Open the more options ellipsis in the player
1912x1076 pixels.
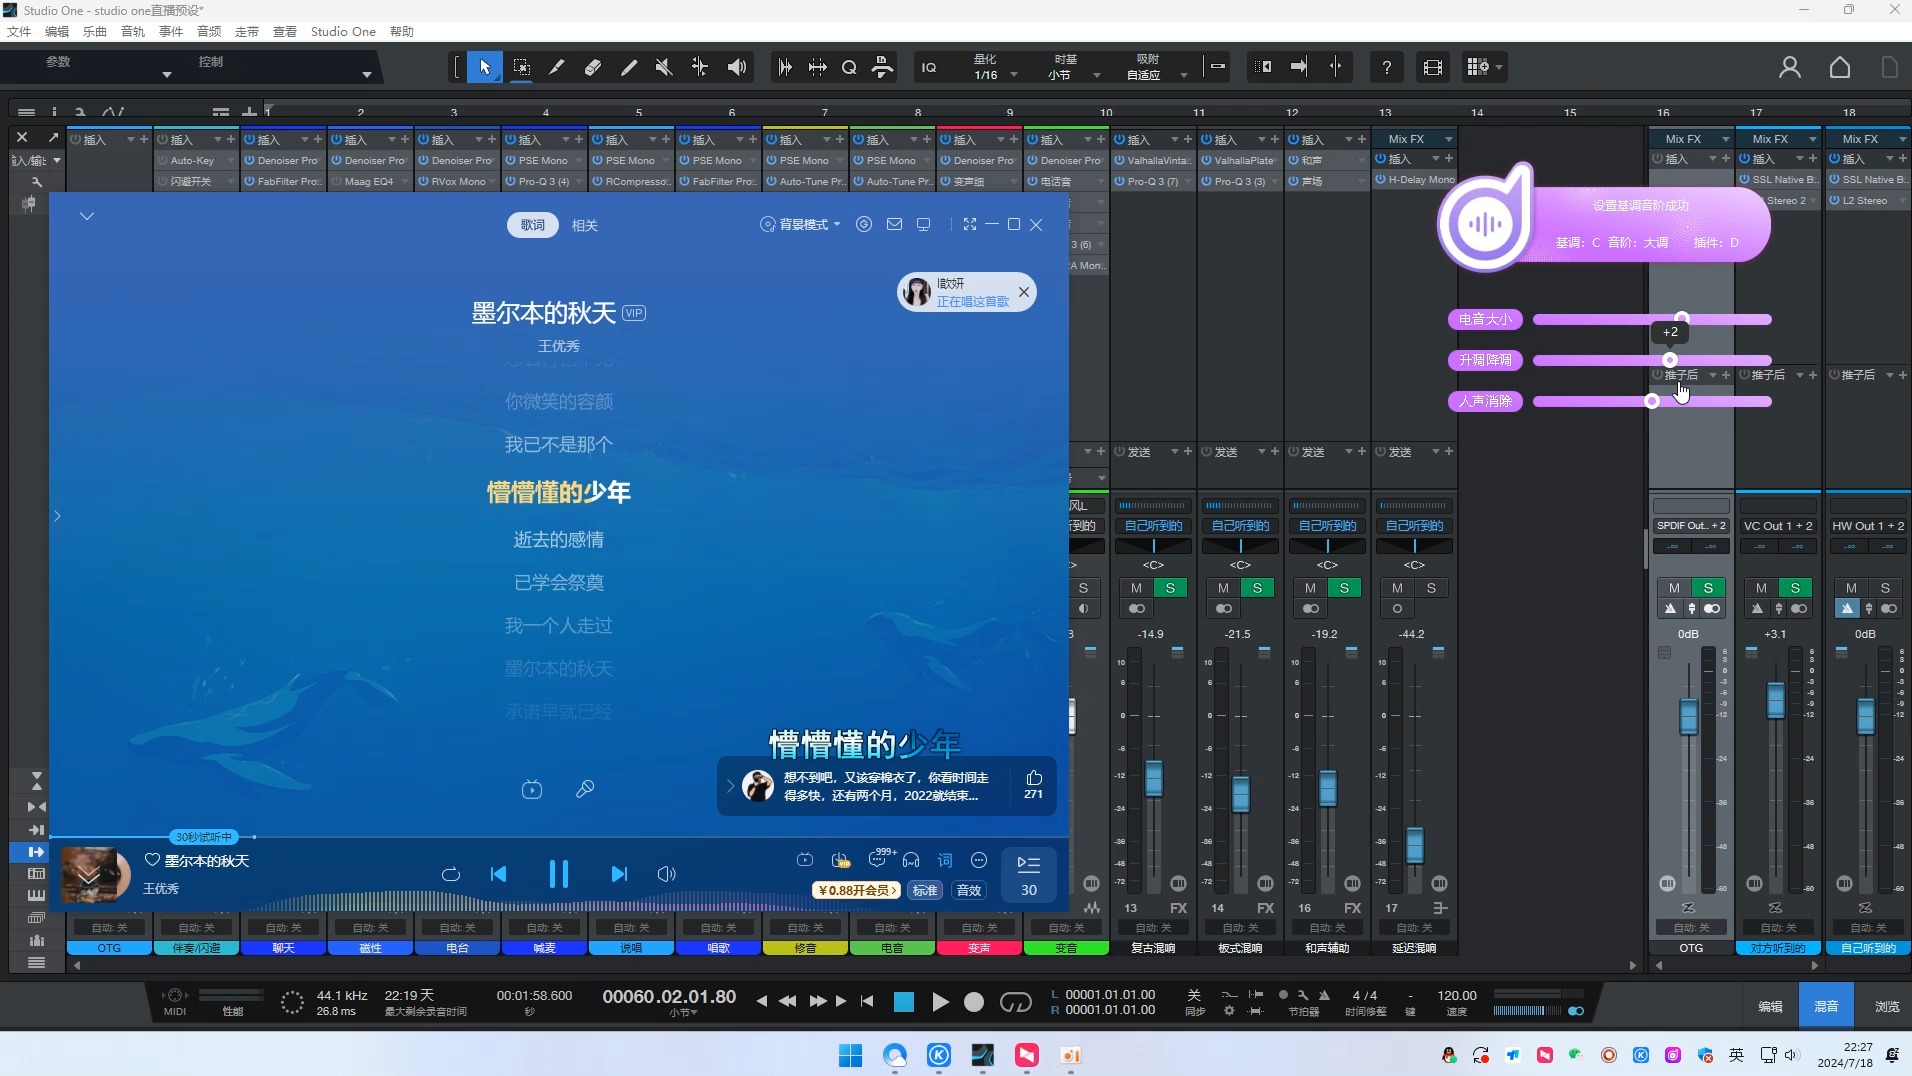(979, 860)
